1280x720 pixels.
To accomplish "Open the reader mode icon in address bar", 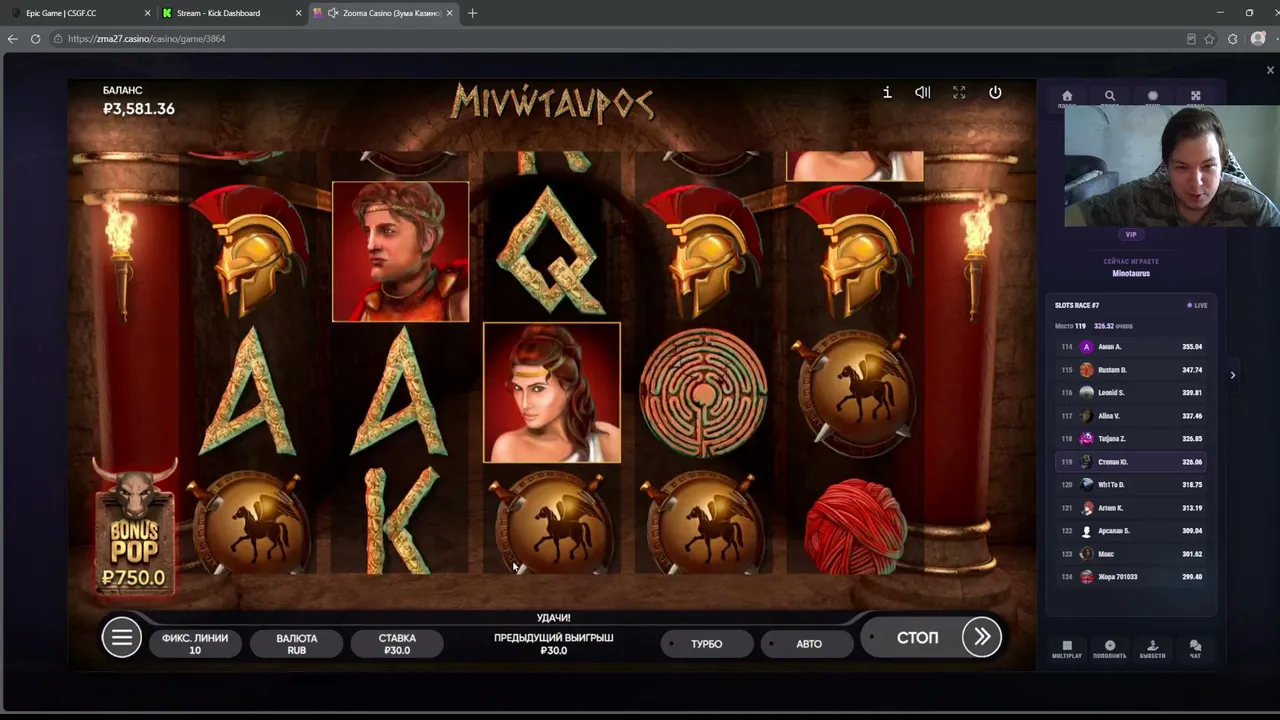I will [1191, 39].
